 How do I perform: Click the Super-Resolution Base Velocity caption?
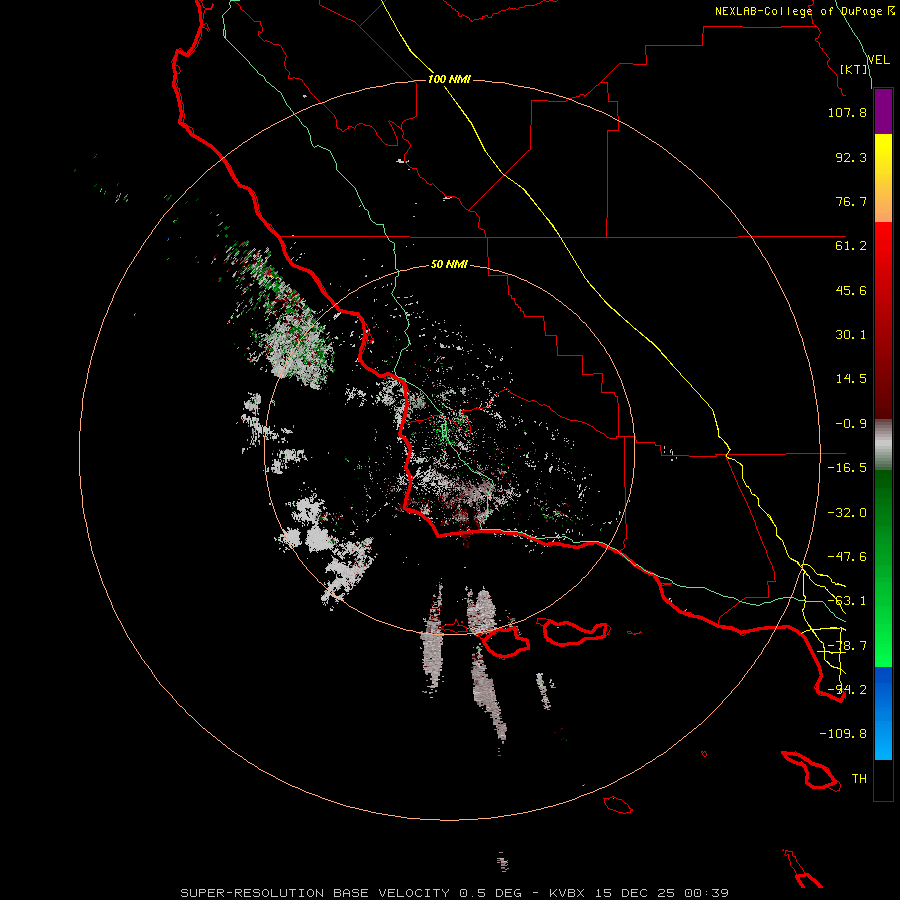tap(454, 893)
